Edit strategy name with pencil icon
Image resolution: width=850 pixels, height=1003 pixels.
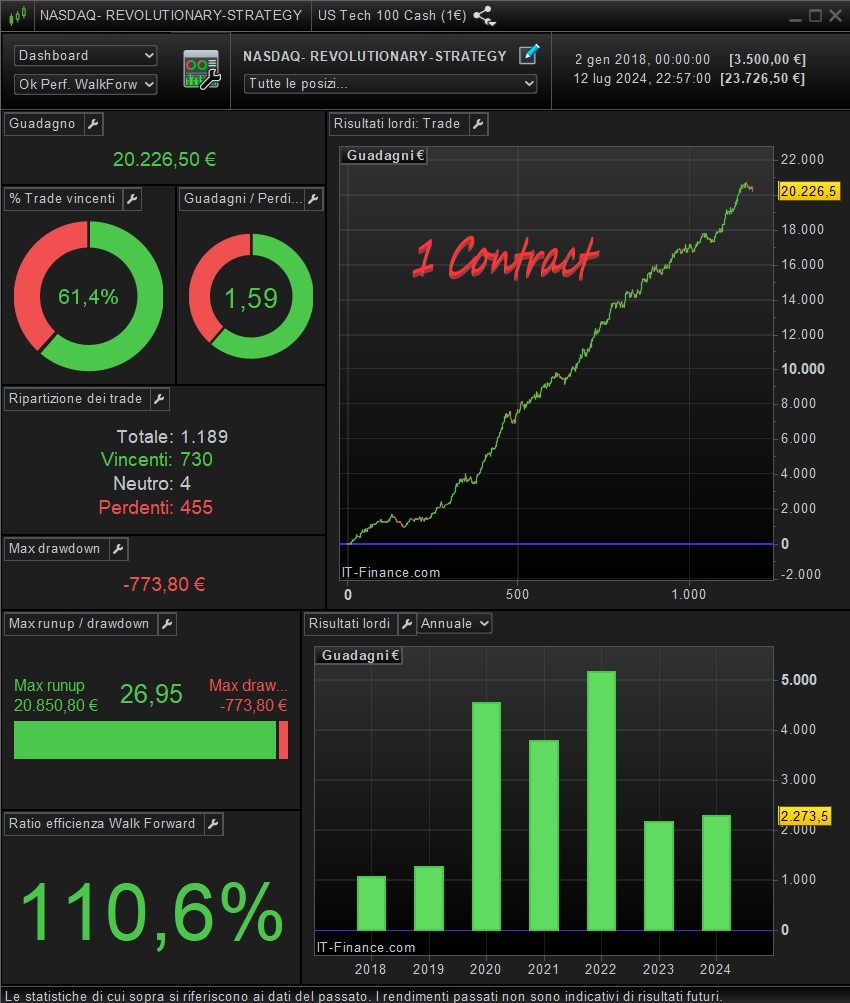528,55
